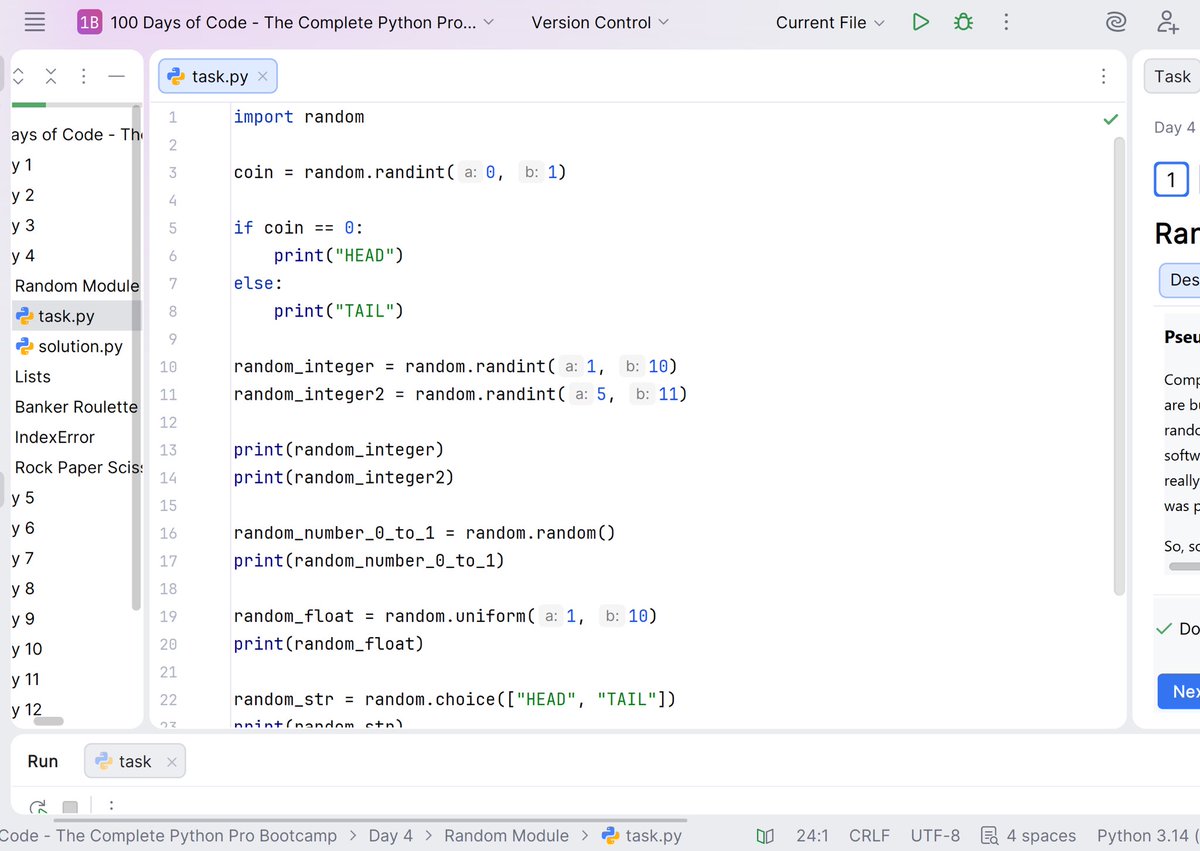The height and width of the screenshot is (851, 1200).
Task: Click the task description horizontal scrollbar
Action: point(1185,567)
